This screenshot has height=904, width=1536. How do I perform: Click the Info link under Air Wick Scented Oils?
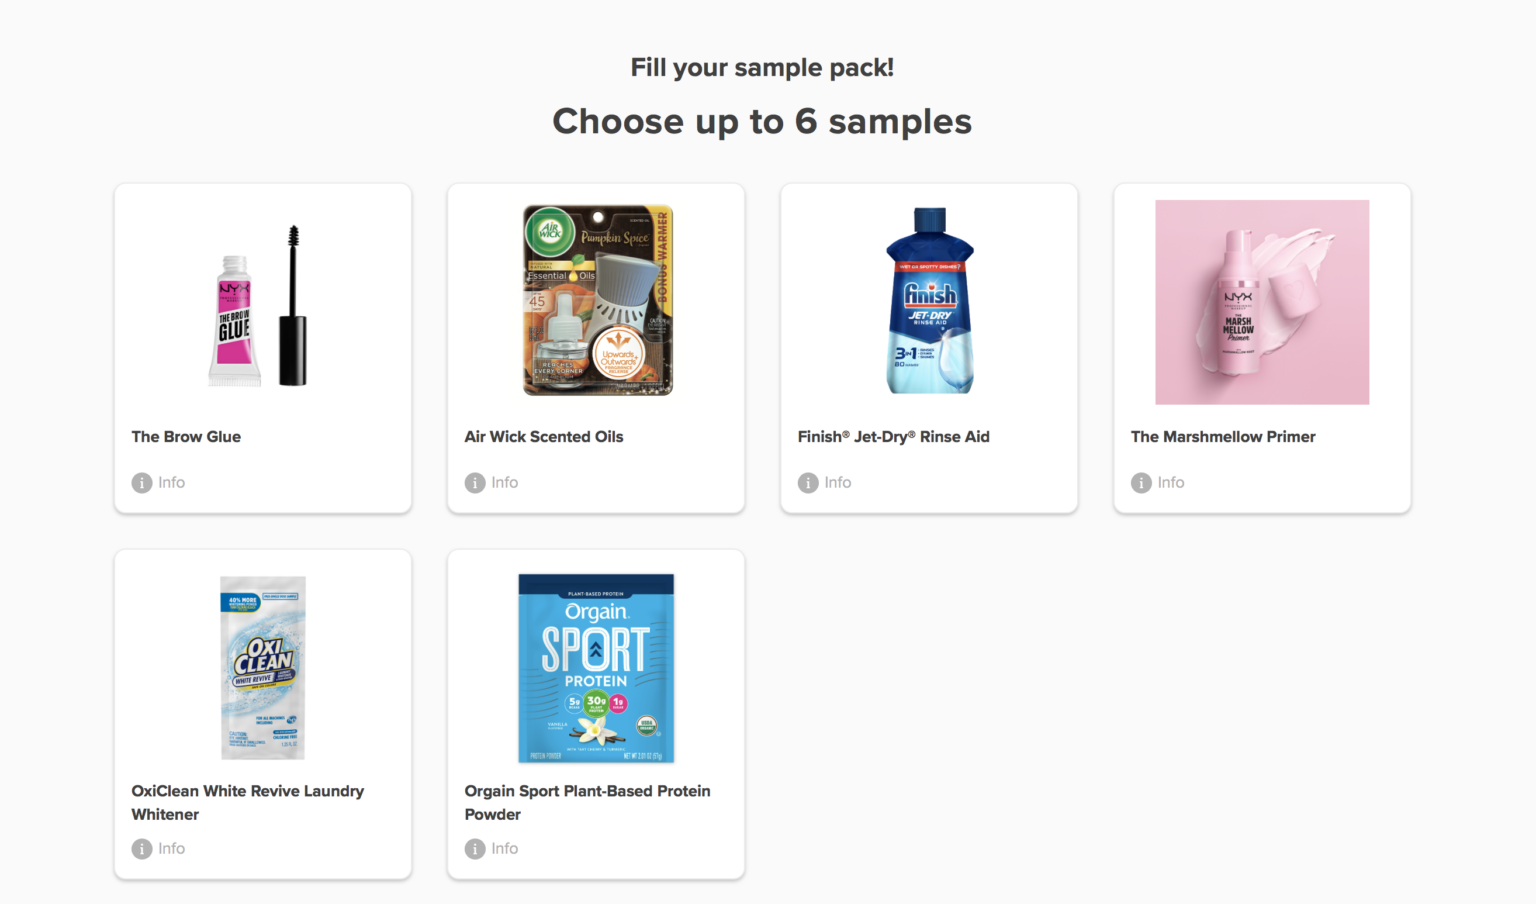tap(504, 482)
